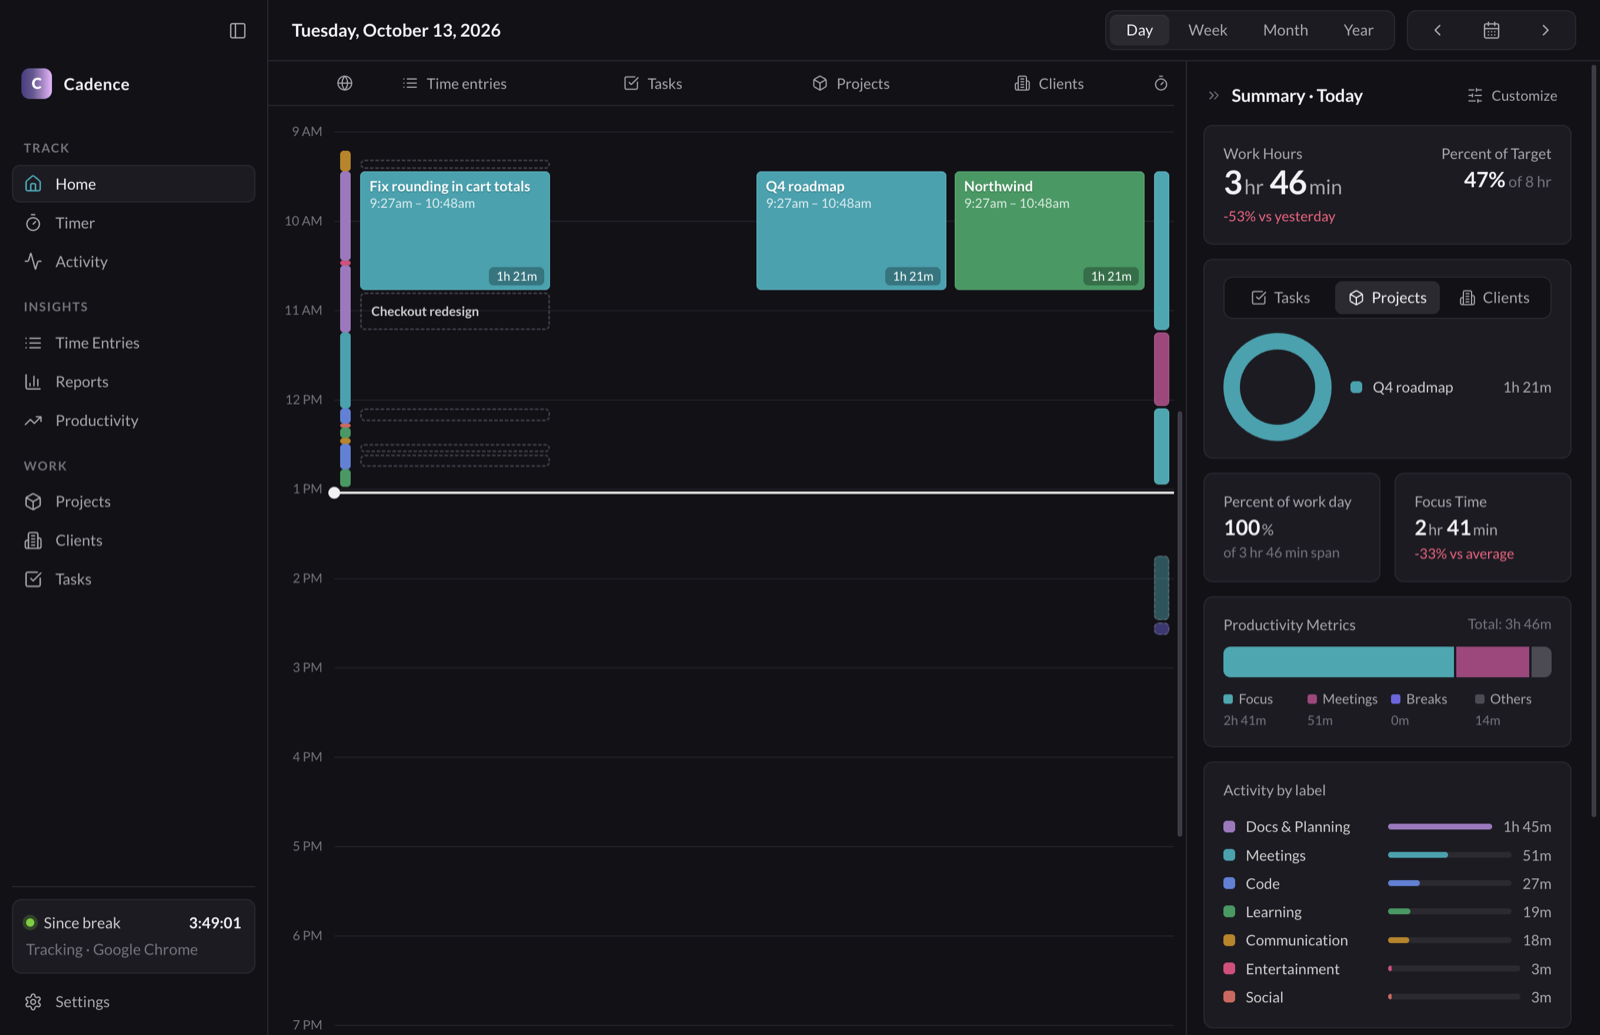The height and width of the screenshot is (1035, 1600).
Task: Open Time Entries in sidebar
Action: (x=133, y=343)
